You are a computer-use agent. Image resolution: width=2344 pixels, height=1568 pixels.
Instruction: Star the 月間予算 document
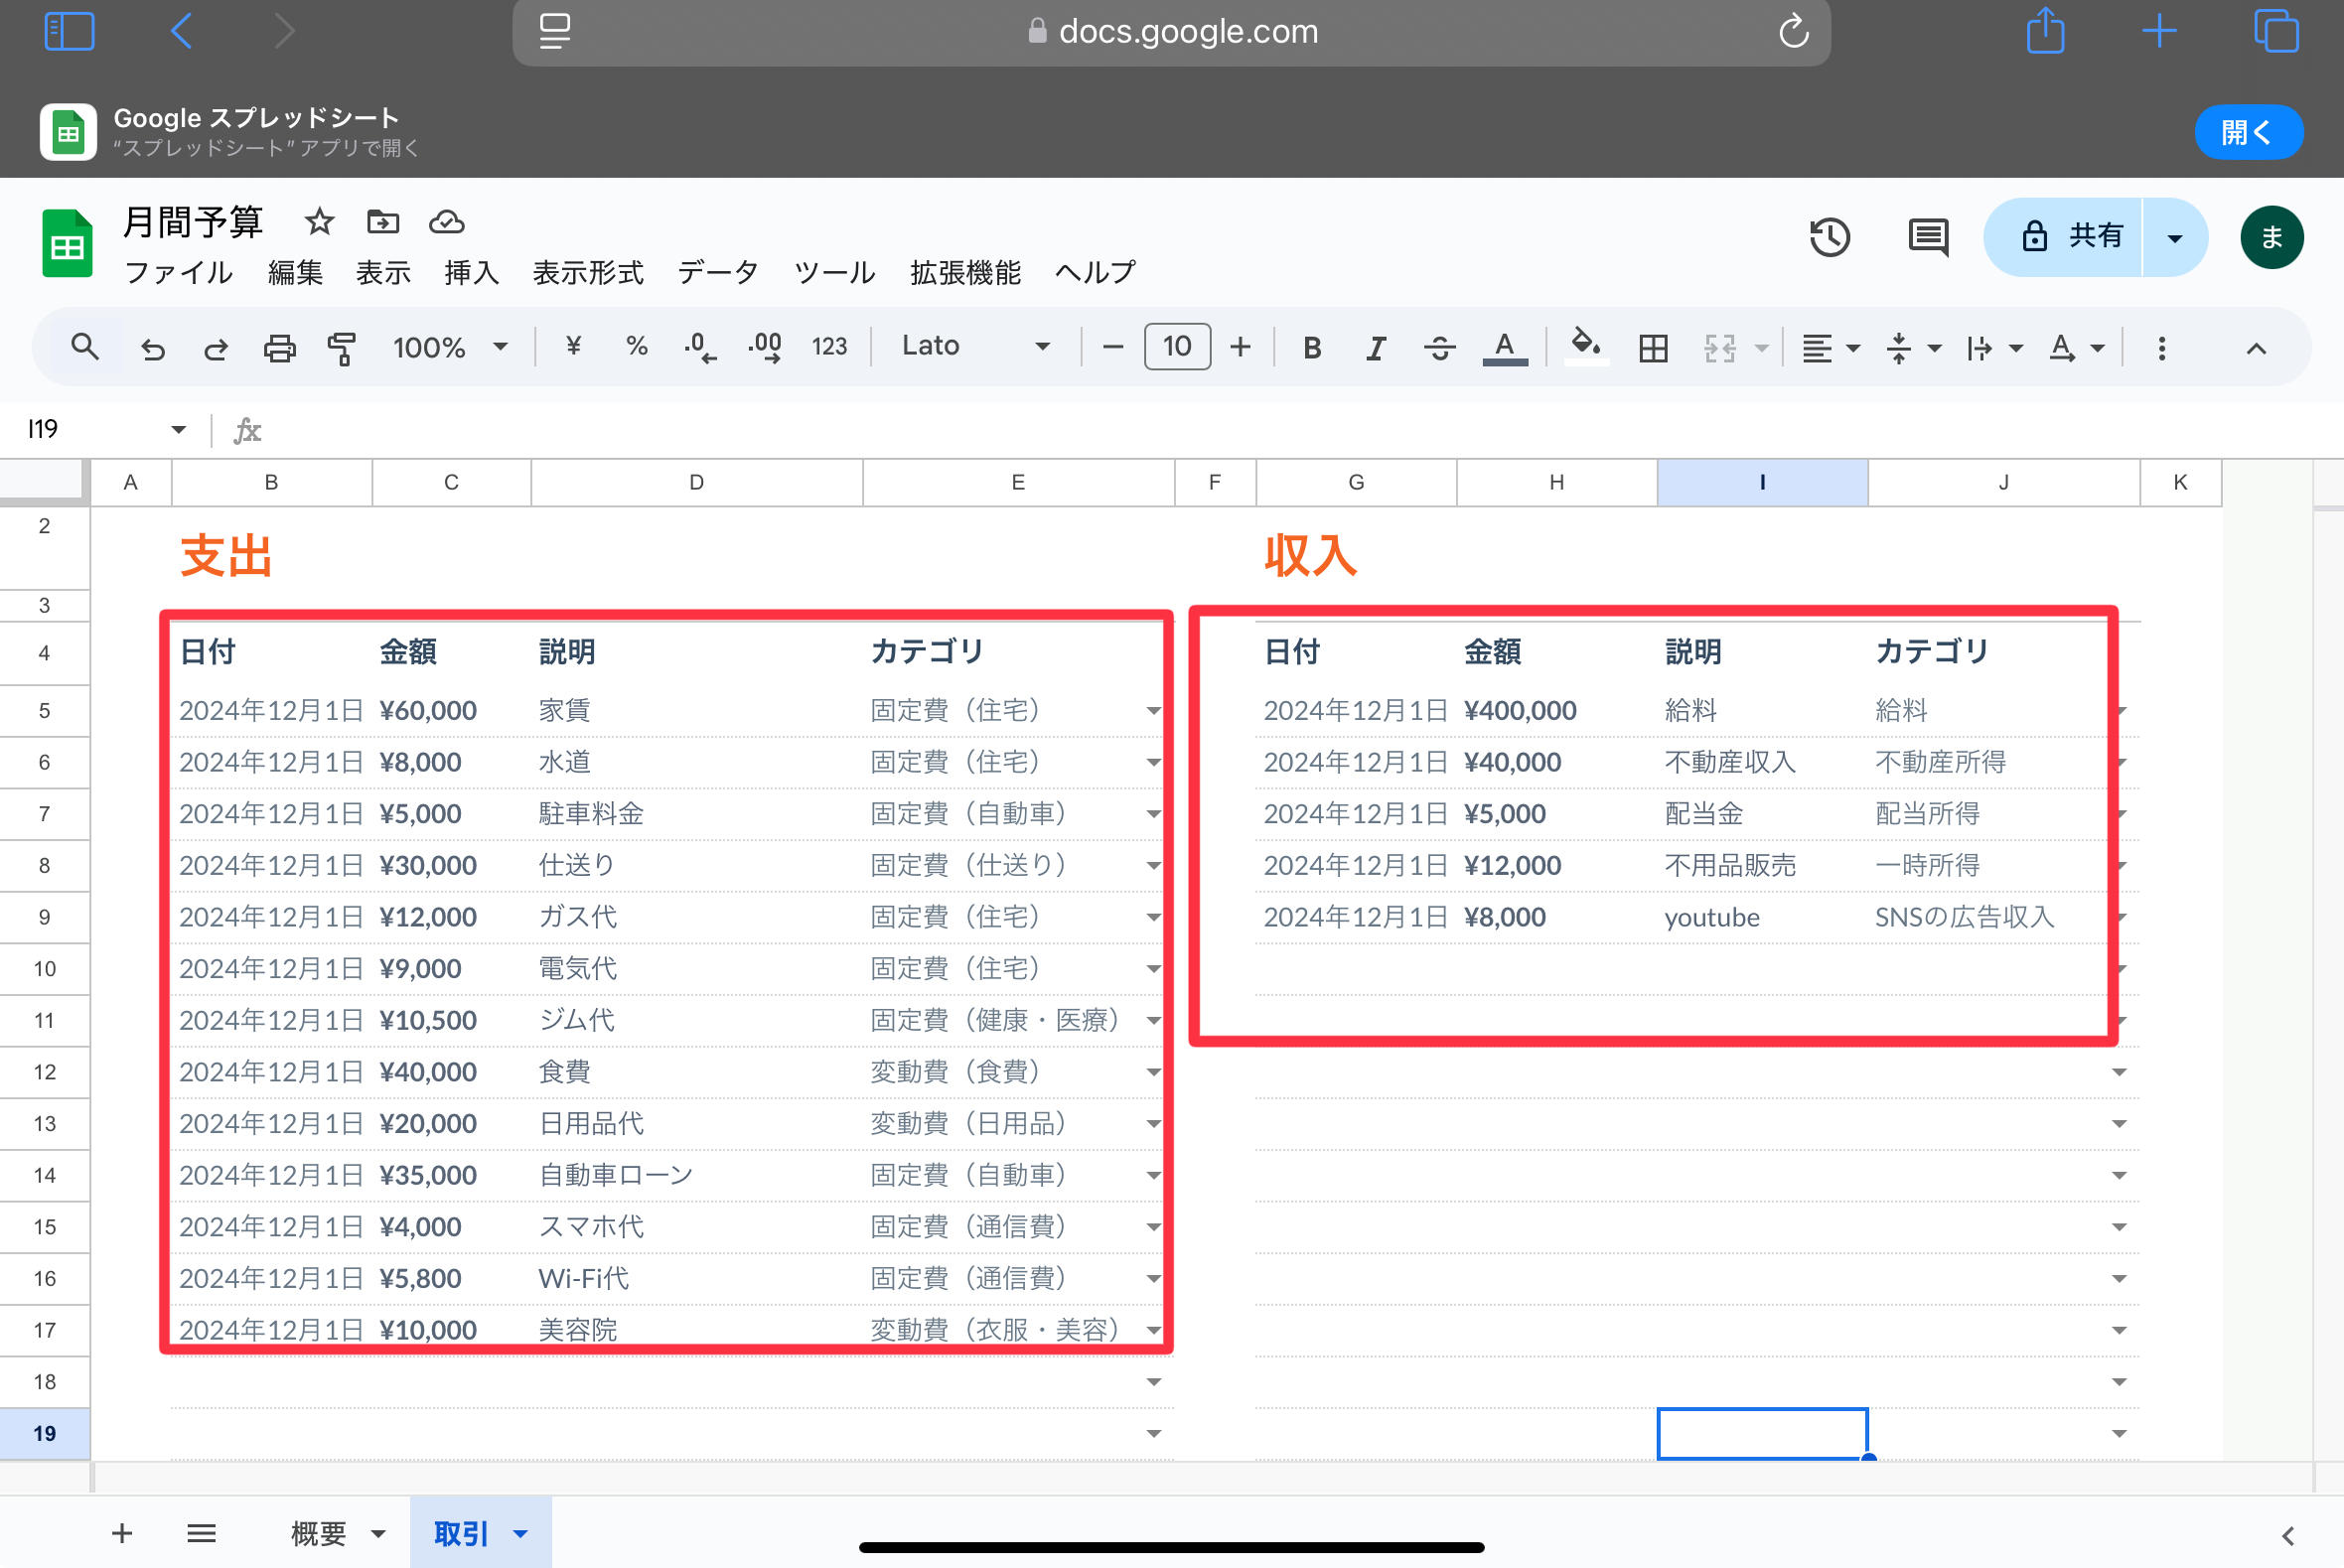pos(319,221)
